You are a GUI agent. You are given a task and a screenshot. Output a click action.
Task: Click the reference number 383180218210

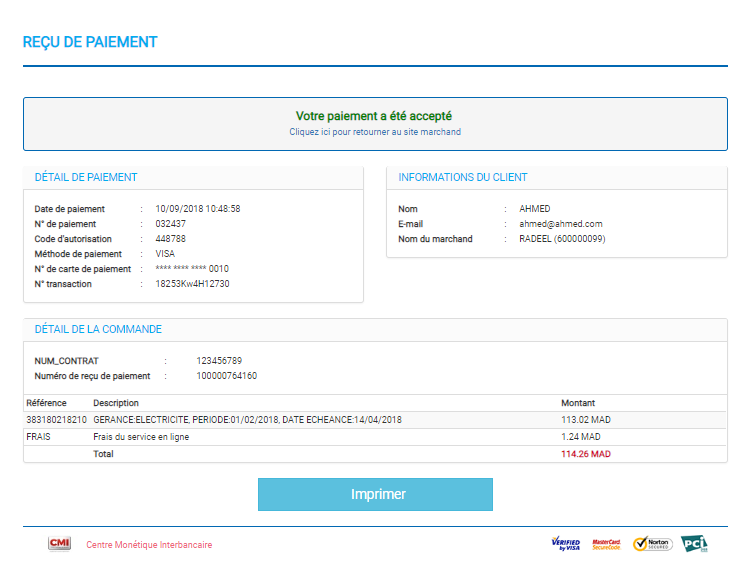pos(56,420)
